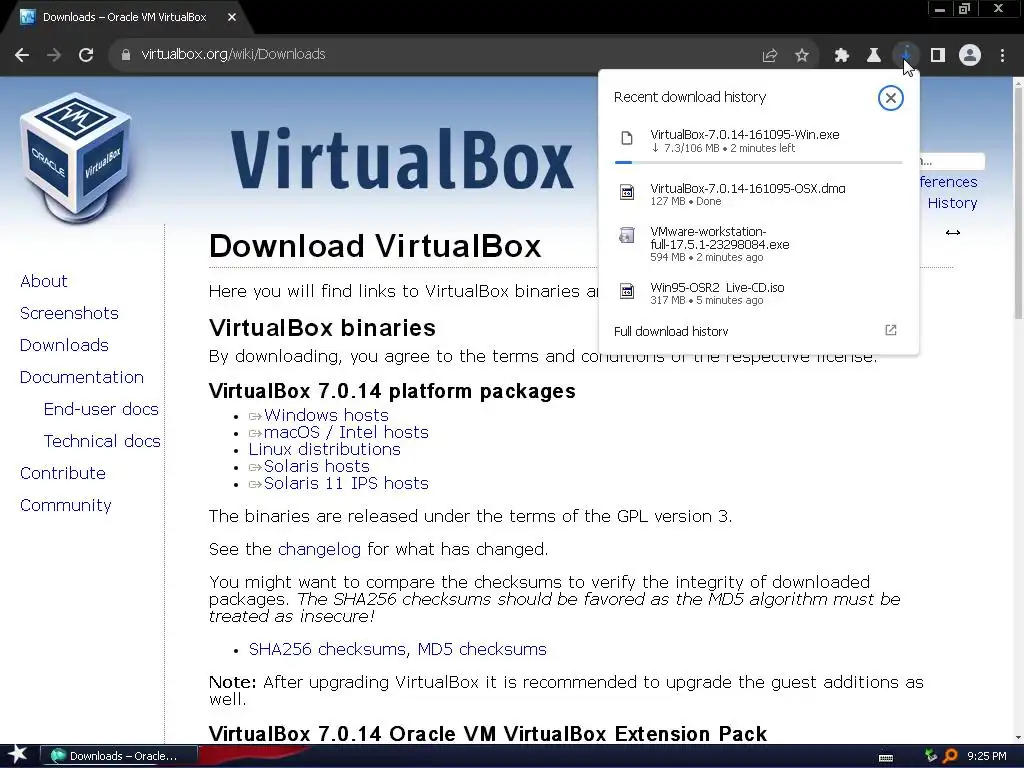Viewport: 1024px width, 768px height.
Task: Open Chrome Labs flask icon
Action: (874, 56)
